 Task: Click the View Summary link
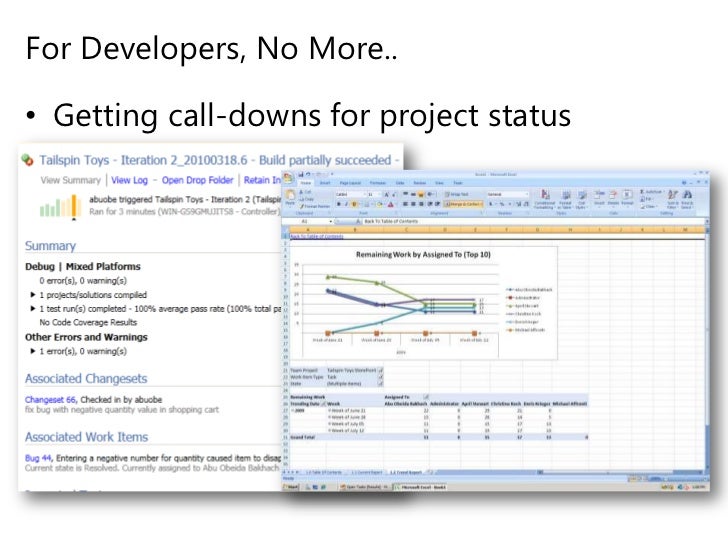pos(71,180)
